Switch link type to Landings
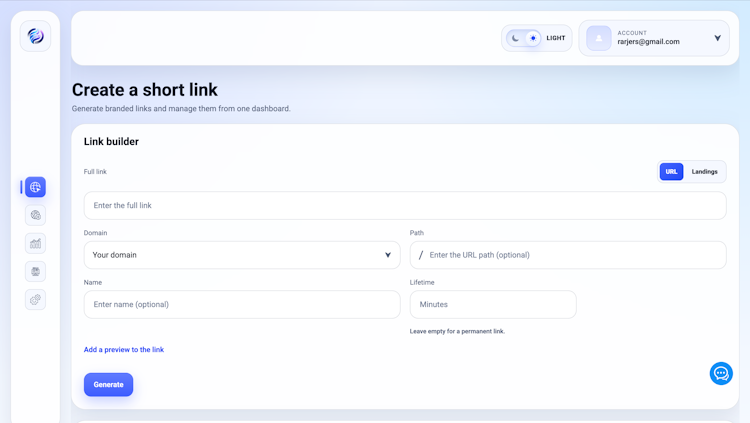This screenshot has width=750, height=423. pyautogui.click(x=705, y=172)
